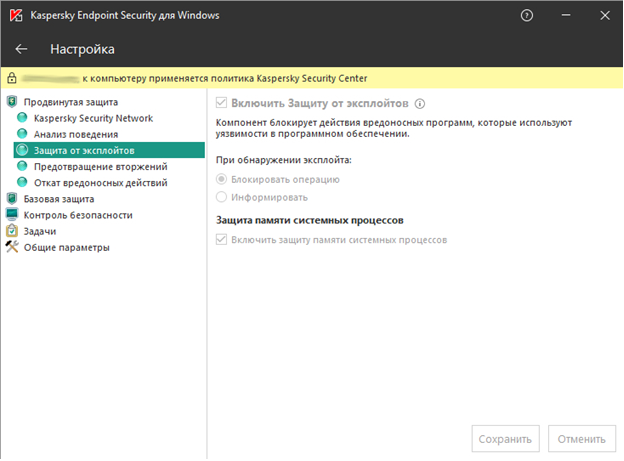
Task: Toggle Включить защиту памяти системных процессов checkbox
Action: click(222, 240)
